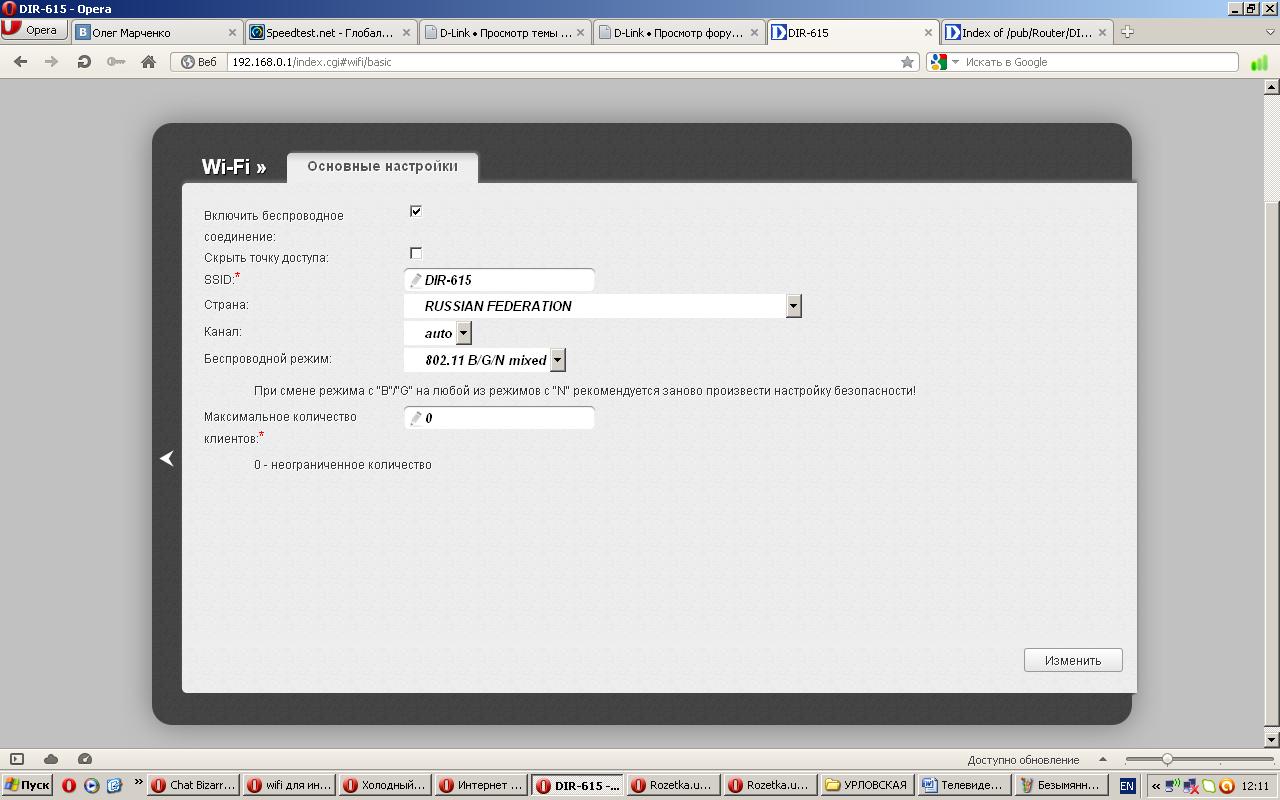The width and height of the screenshot is (1280, 800).
Task: Go to the home page icon
Action: (x=148, y=62)
